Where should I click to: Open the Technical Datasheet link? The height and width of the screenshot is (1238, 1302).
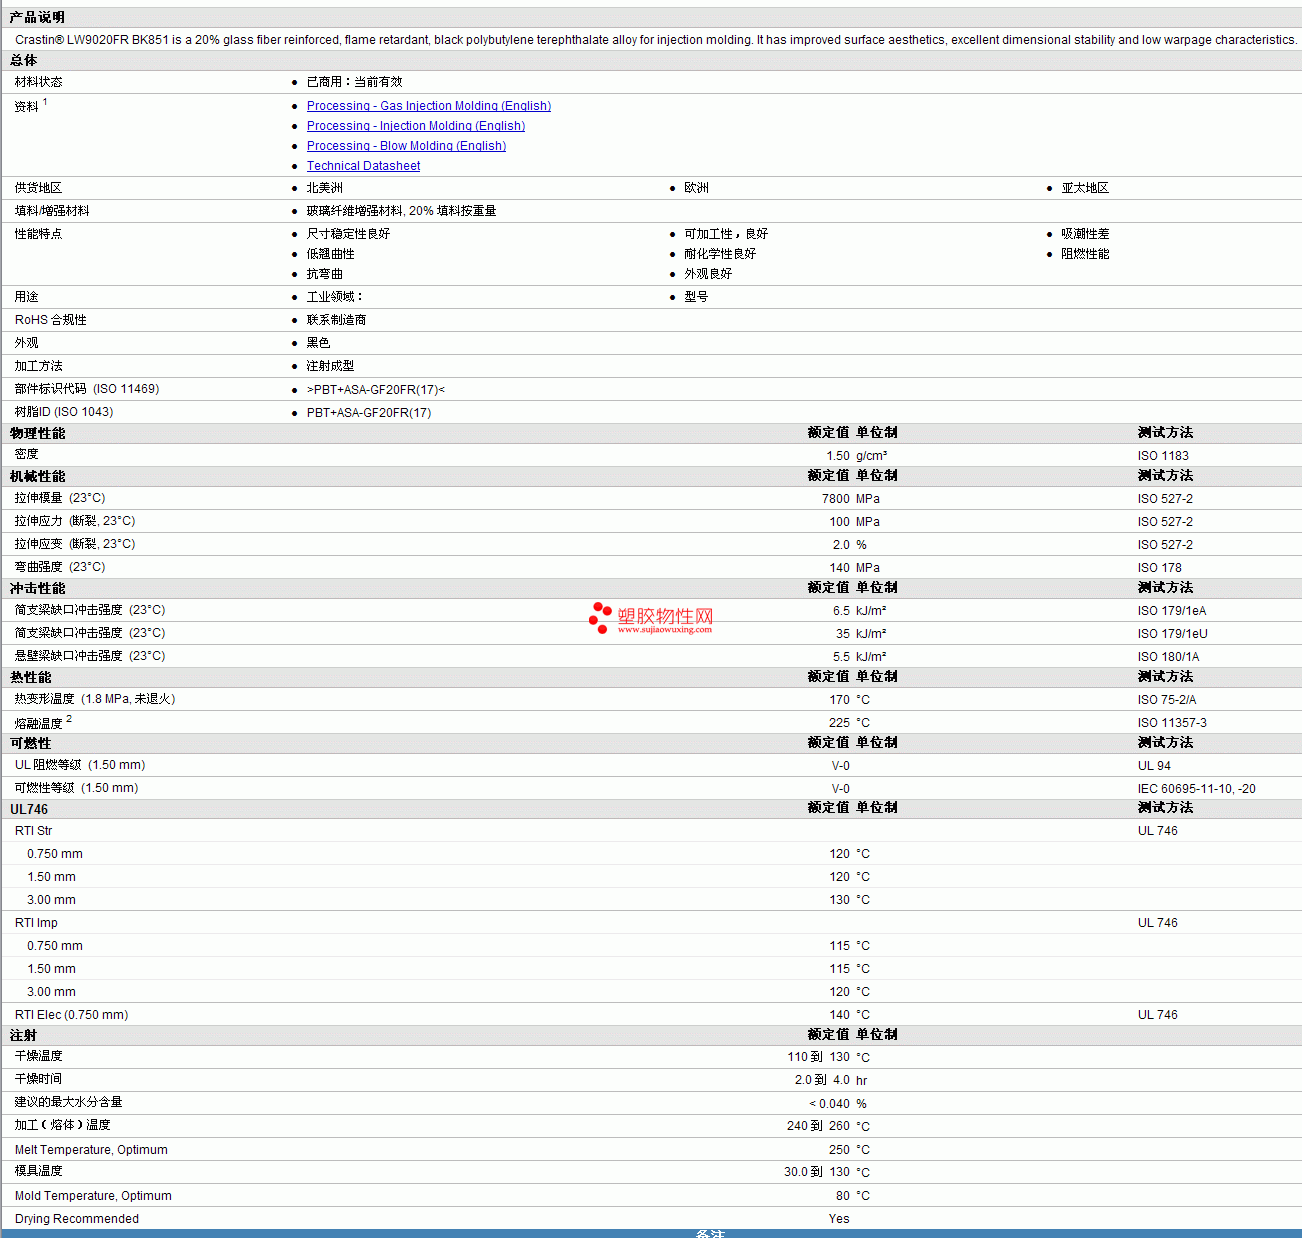coord(363,166)
